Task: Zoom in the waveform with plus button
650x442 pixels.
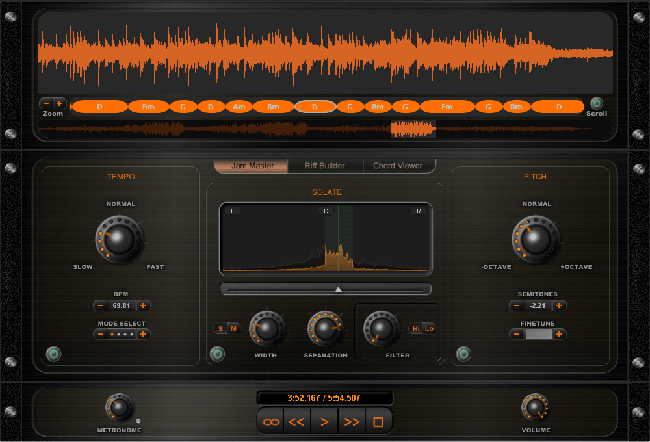Action: pyautogui.click(x=59, y=104)
